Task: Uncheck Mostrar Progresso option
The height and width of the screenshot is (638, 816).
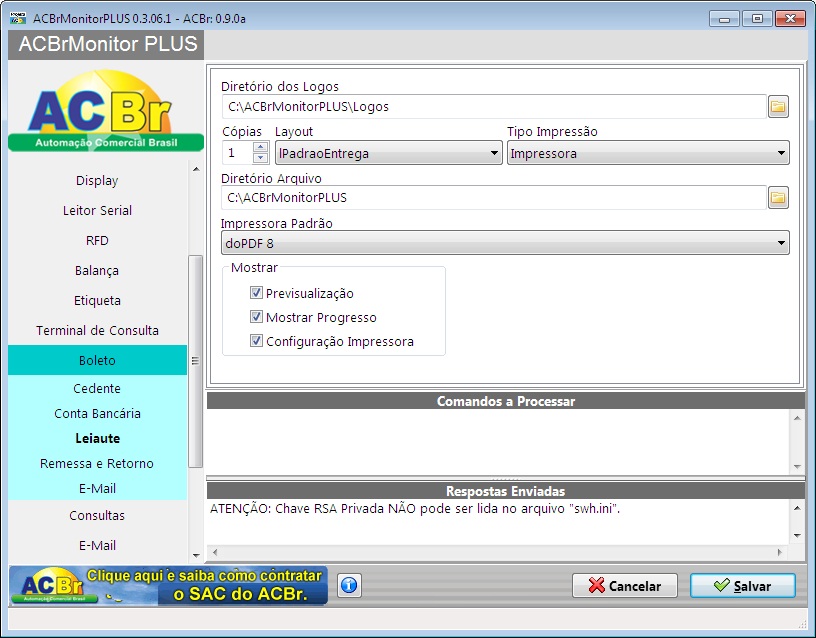Action: [x=256, y=316]
